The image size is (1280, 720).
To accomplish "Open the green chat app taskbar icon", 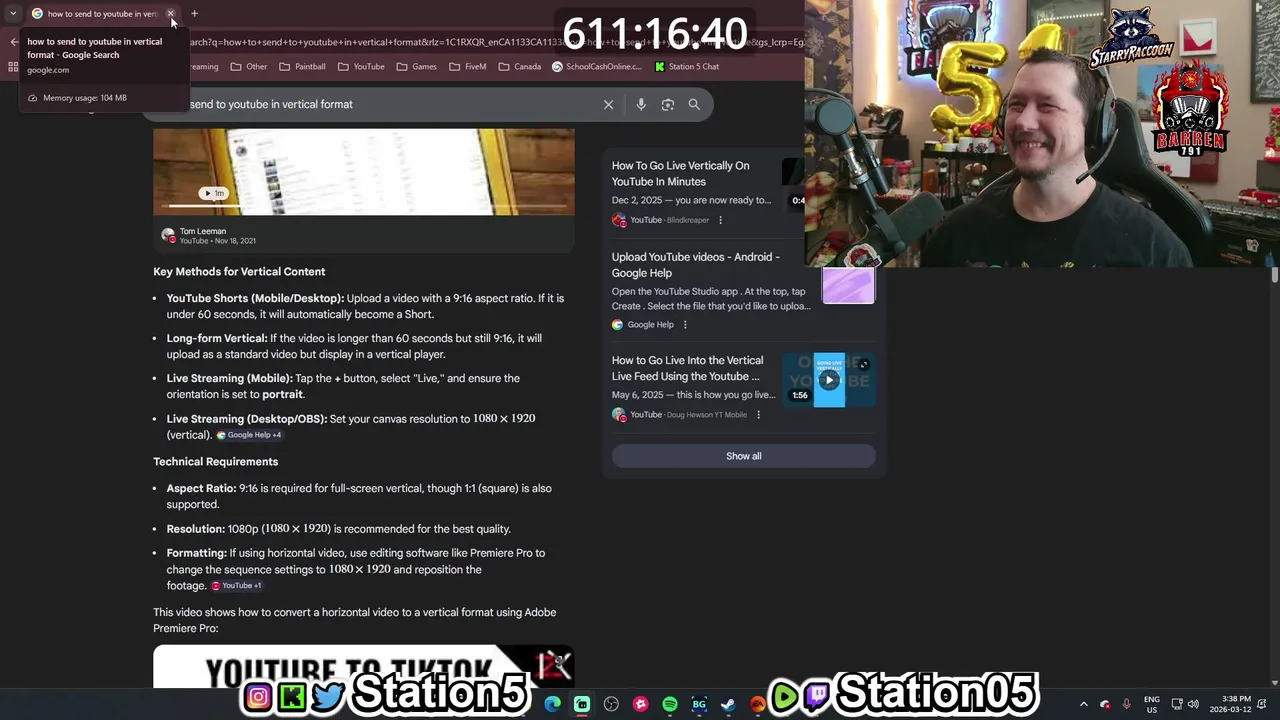I will [x=582, y=704].
